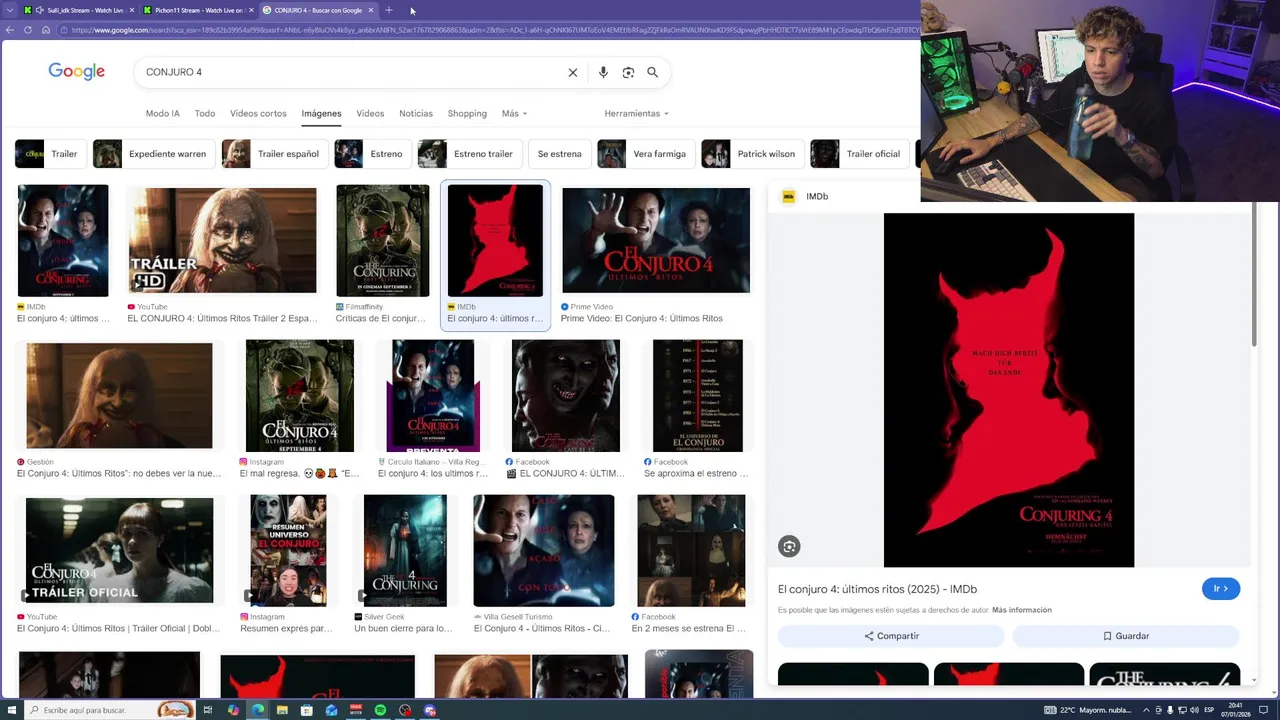
Task: Open Google Lens image search
Action: pos(628,72)
